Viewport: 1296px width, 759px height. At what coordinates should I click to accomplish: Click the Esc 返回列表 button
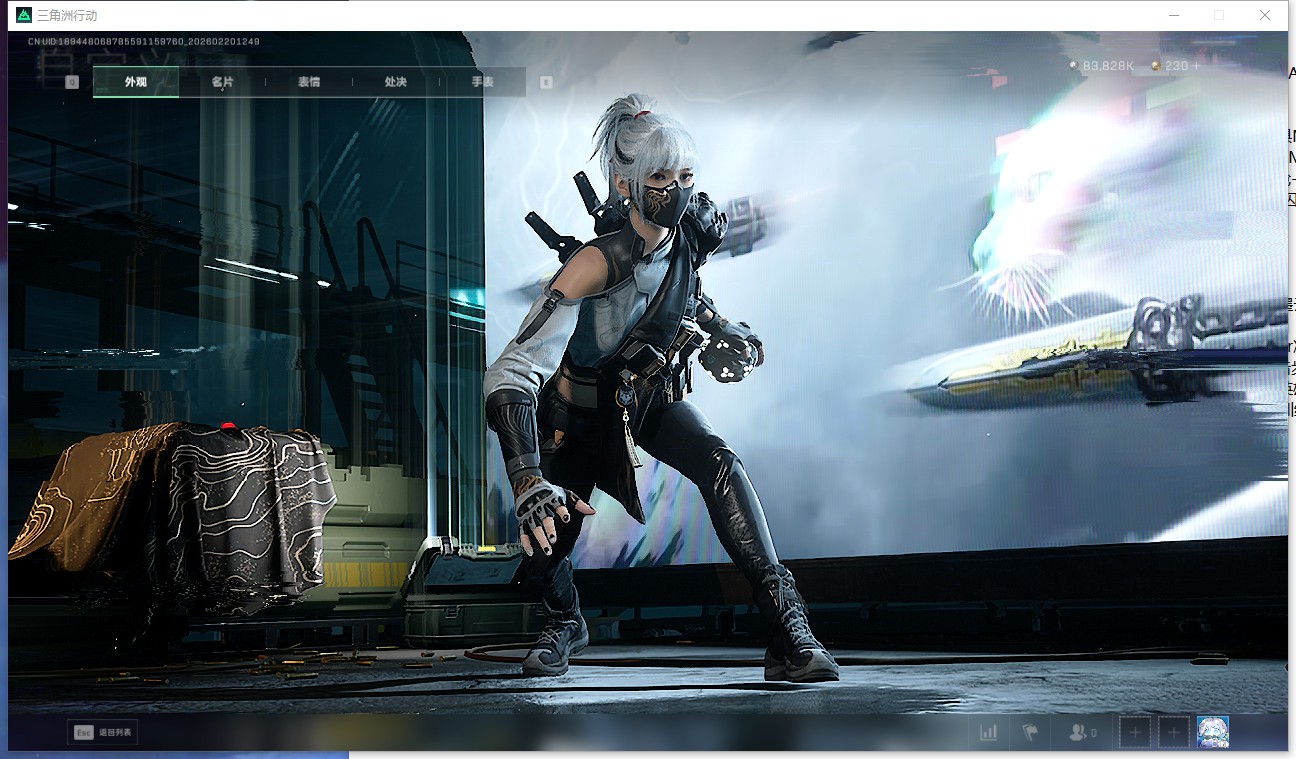click(x=101, y=732)
